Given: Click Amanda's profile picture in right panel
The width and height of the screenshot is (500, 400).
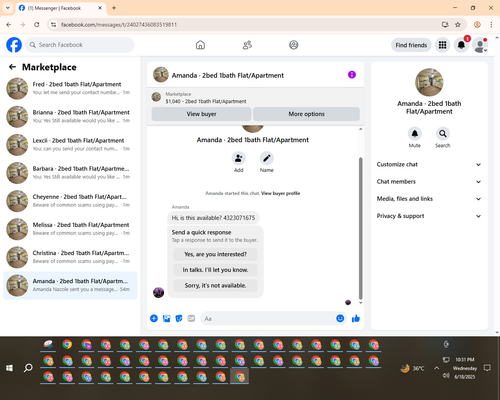Looking at the screenshot, I should (x=429, y=82).
